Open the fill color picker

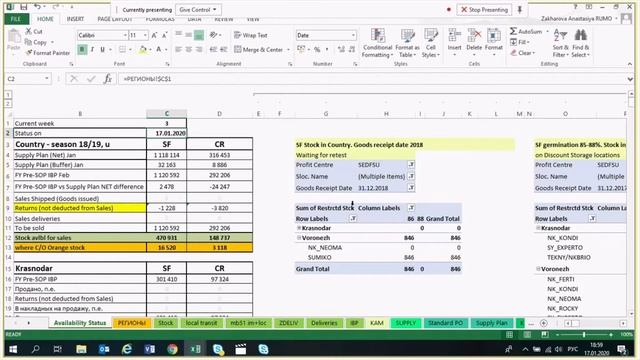pos(150,50)
